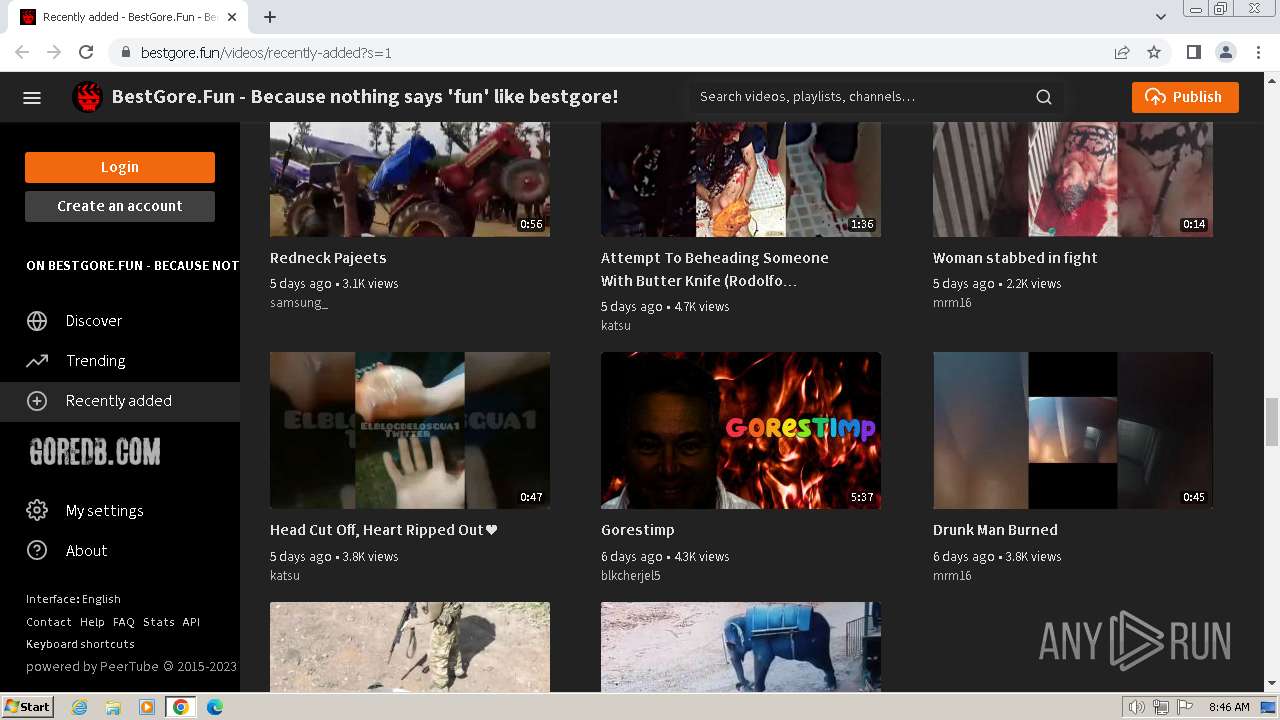The width and height of the screenshot is (1280, 720).
Task: Open the Drunk Man Burned thumbnail
Action: tap(1073, 430)
